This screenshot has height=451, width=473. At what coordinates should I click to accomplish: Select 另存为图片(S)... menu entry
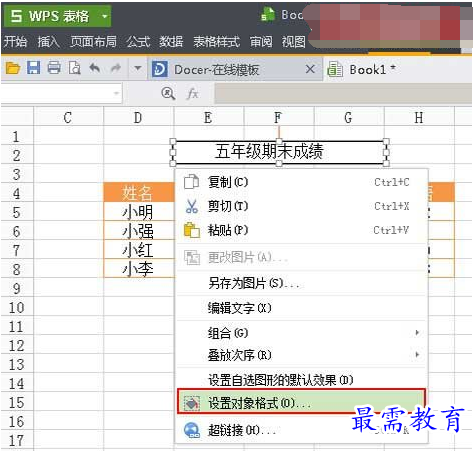(x=301, y=284)
